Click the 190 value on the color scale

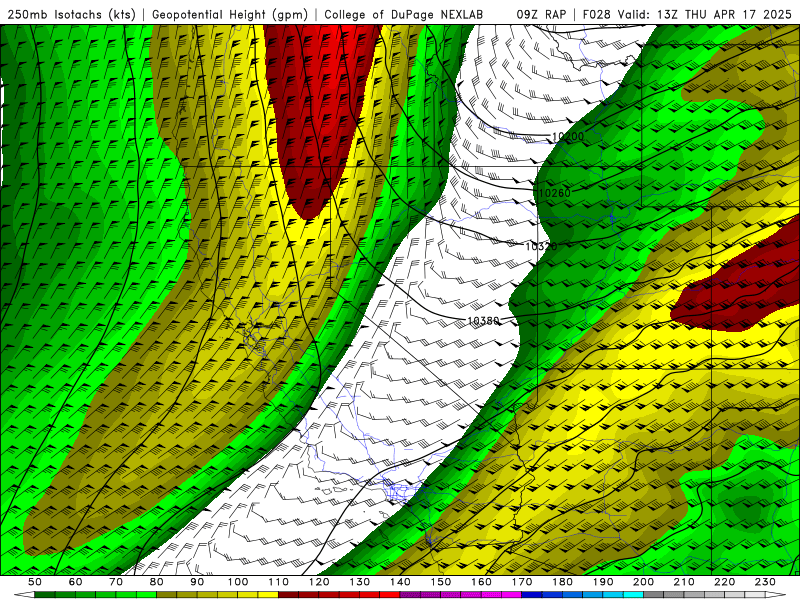tap(603, 582)
